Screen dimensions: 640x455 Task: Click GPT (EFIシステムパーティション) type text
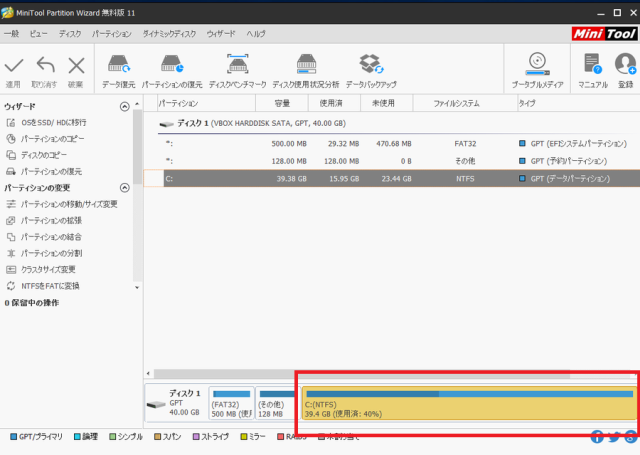[x=578, y=144]
